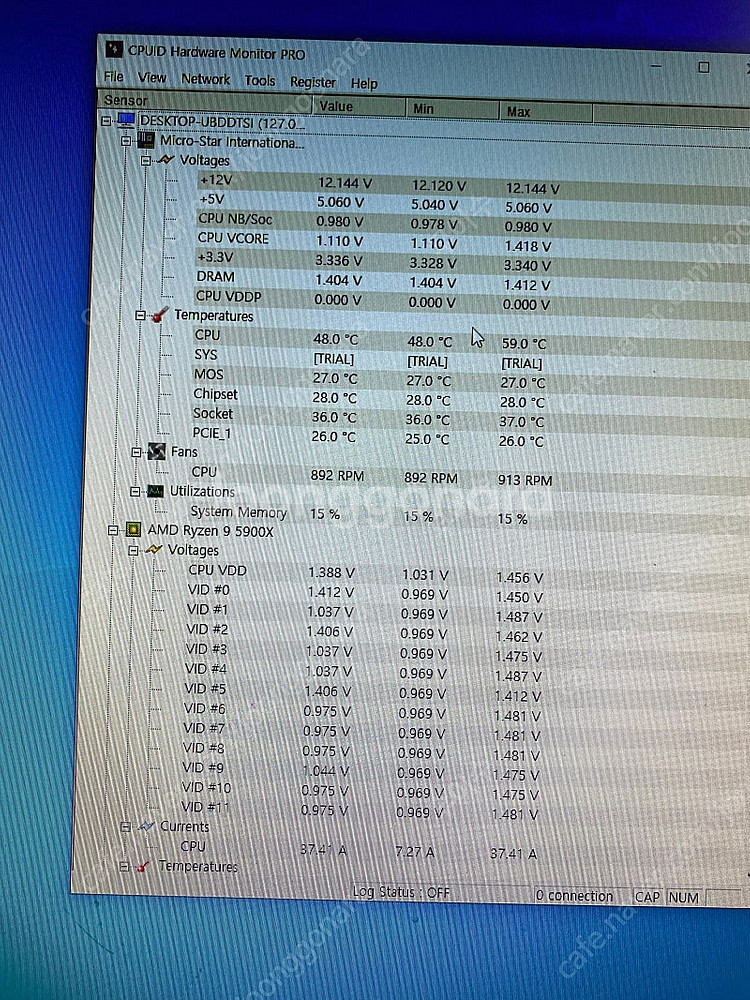Click the Value column header
The width and height of the screenshot is (750, 1000).
tap(358, 106)
